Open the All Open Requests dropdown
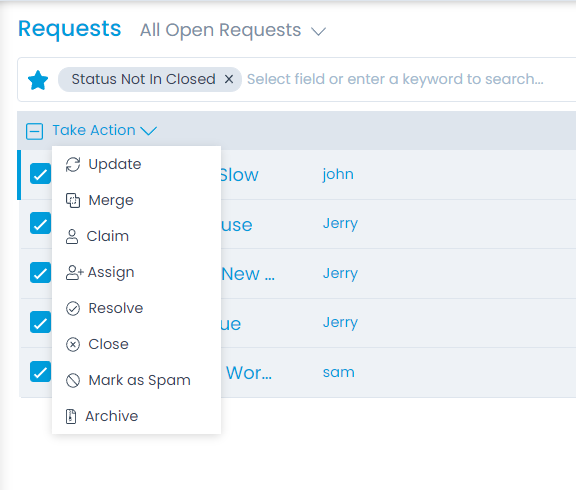 coord(233,30)
